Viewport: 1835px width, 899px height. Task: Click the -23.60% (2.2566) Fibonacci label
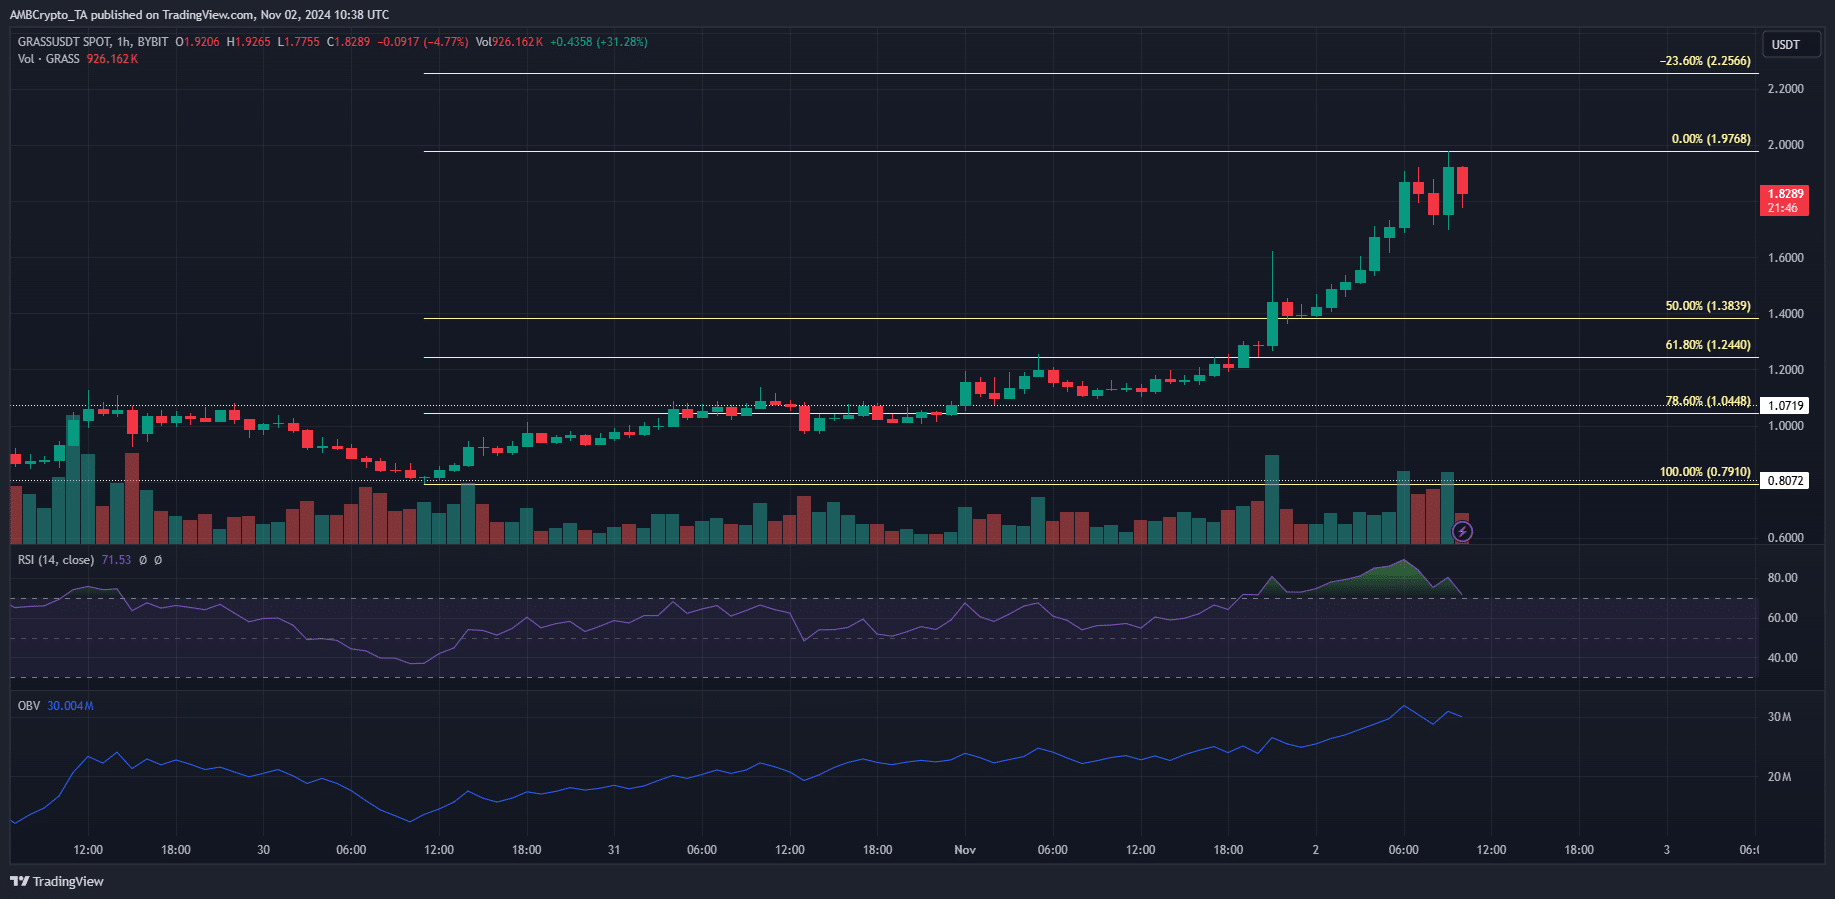tap(1705, 61)
